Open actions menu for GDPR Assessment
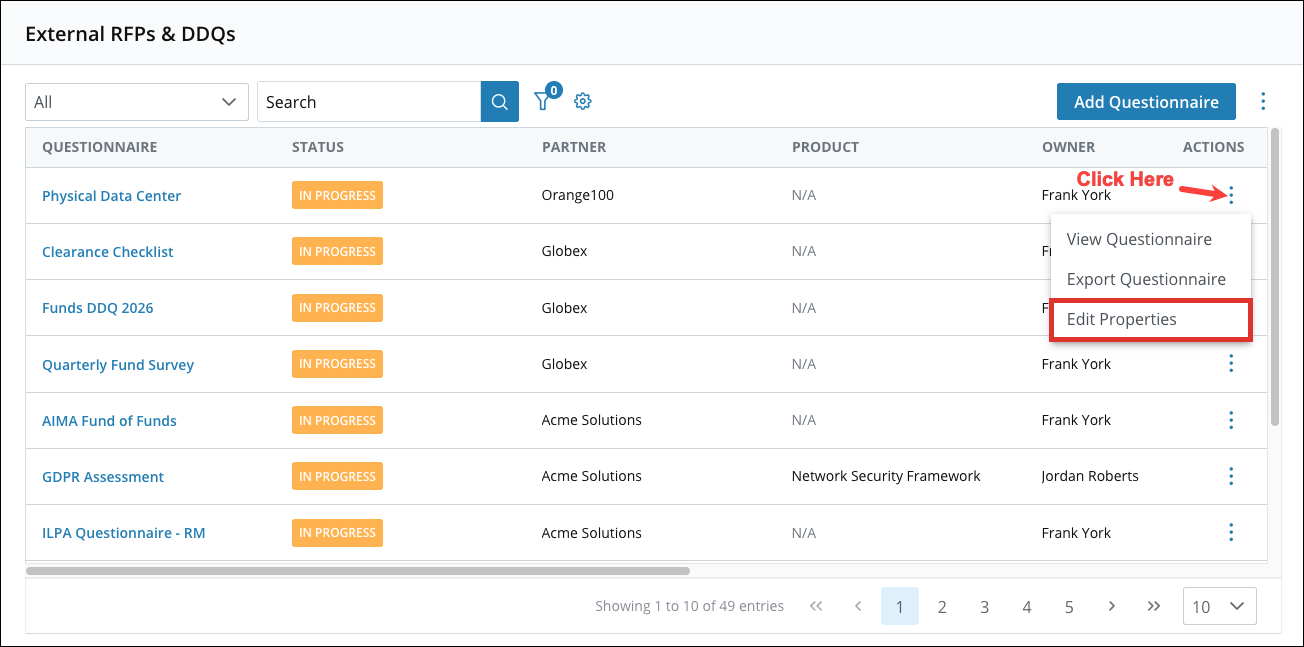1304x647 pixels. tap(1231, 476)
